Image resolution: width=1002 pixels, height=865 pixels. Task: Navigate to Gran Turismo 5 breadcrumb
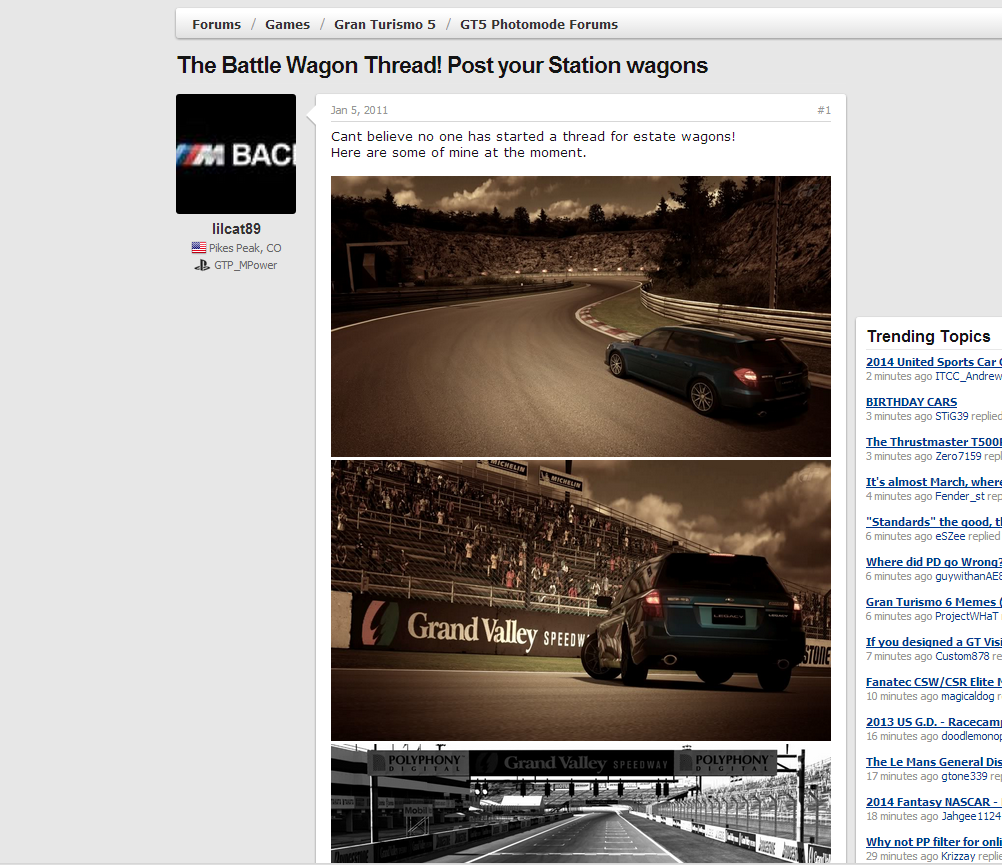point(385,24)
